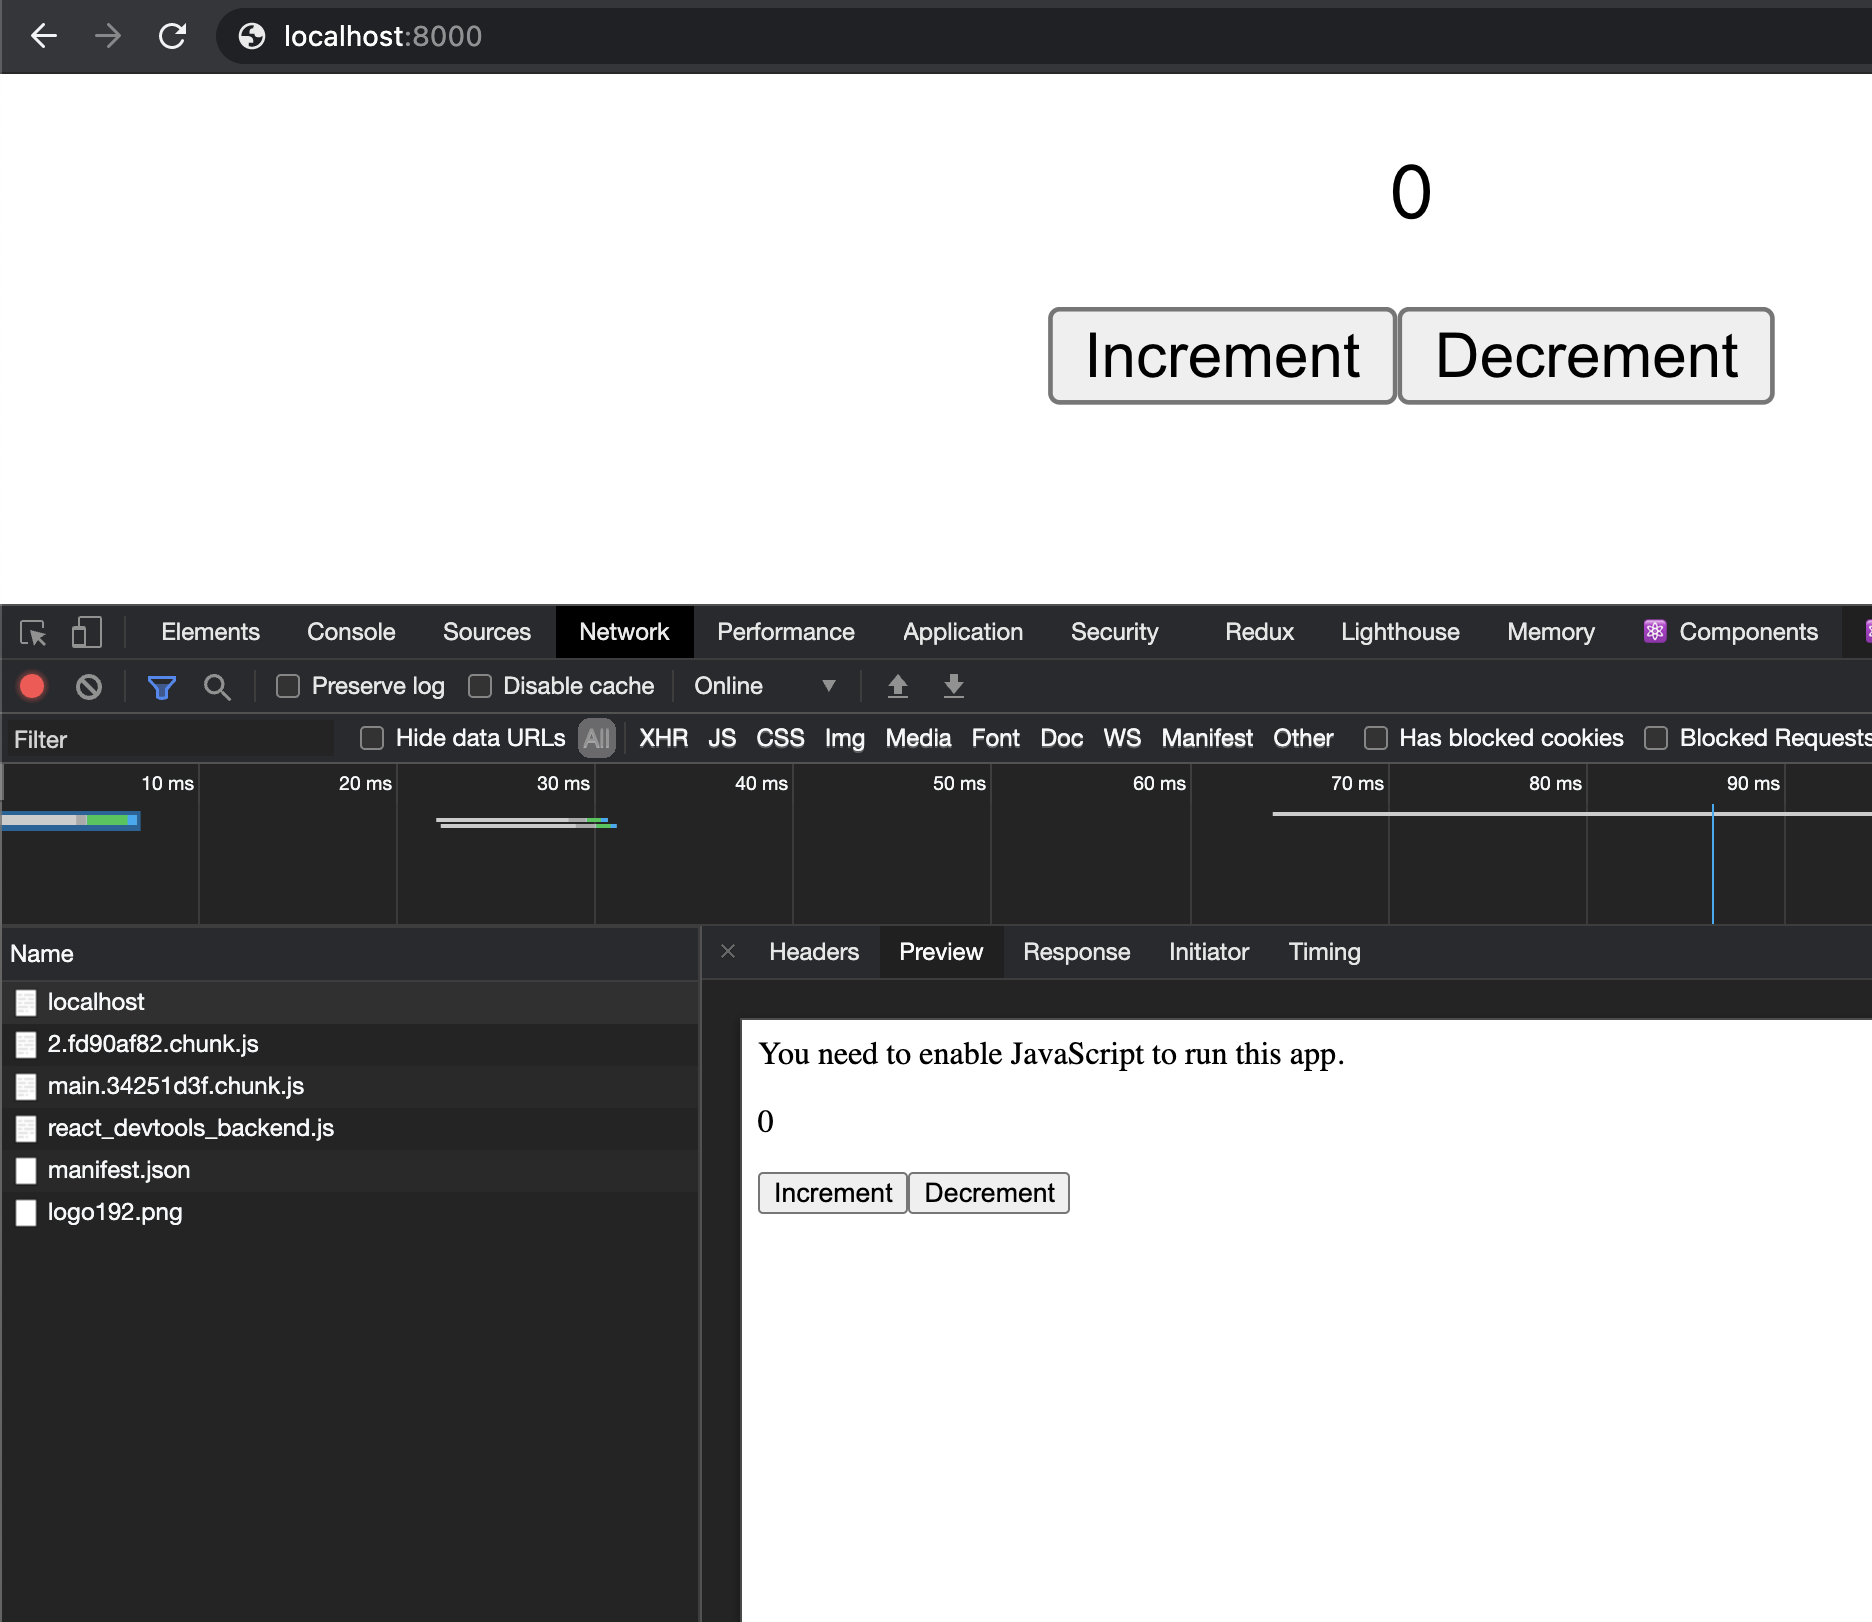Check Has blocked cookies
1872x1622 pixels.
point(1376,738)
